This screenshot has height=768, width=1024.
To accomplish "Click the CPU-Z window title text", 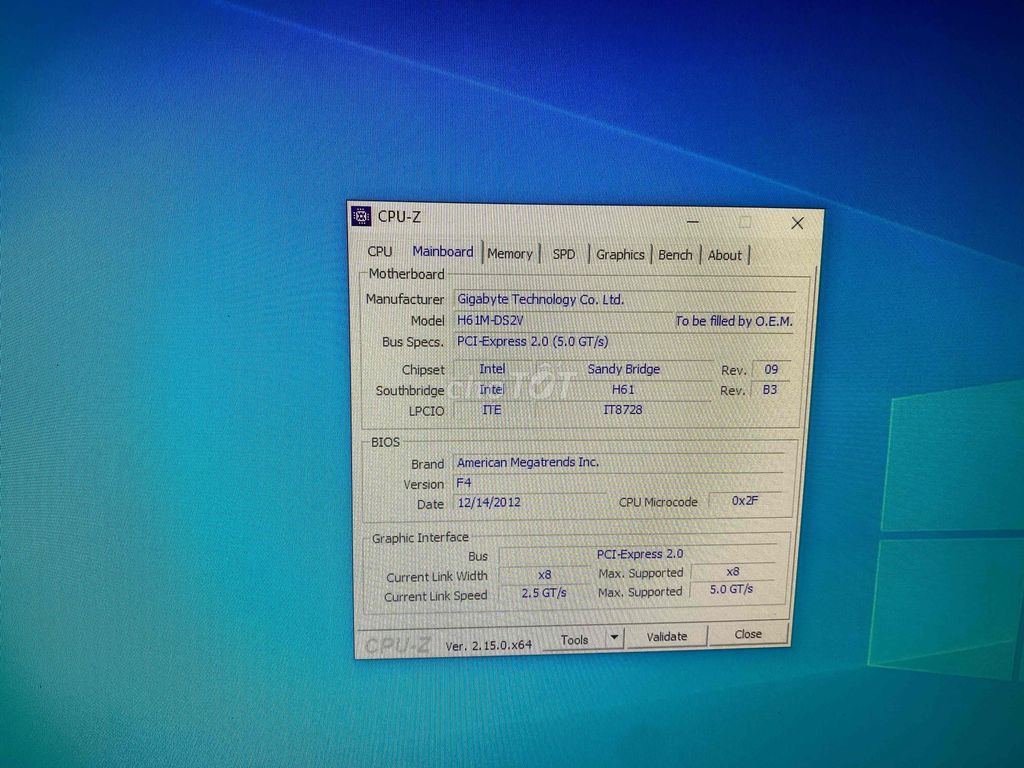I will 399,216.
